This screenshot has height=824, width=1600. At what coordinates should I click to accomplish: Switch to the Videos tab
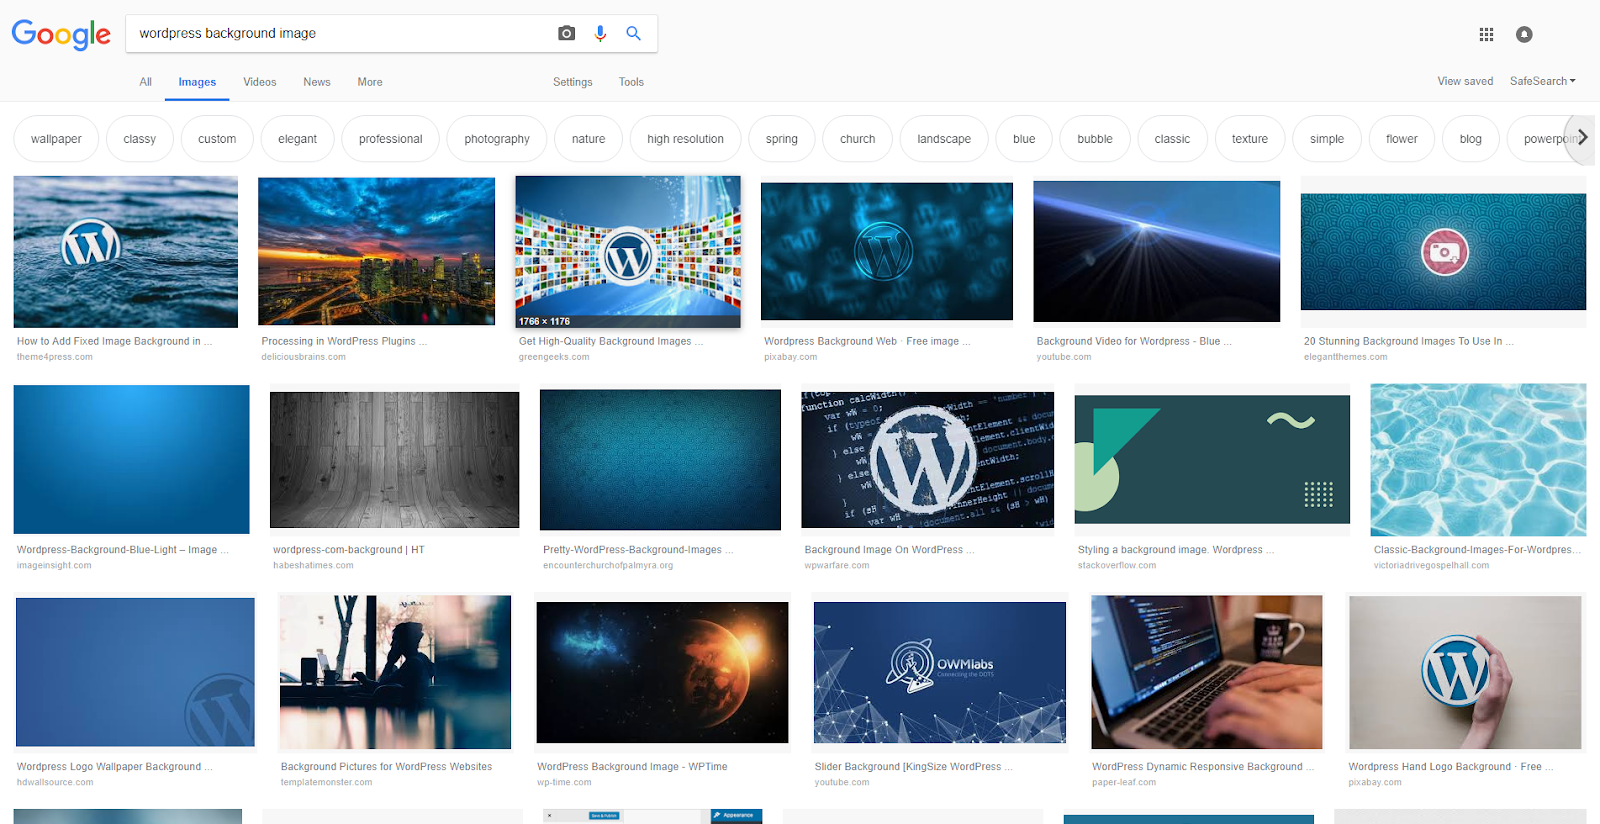coord(260,82)
